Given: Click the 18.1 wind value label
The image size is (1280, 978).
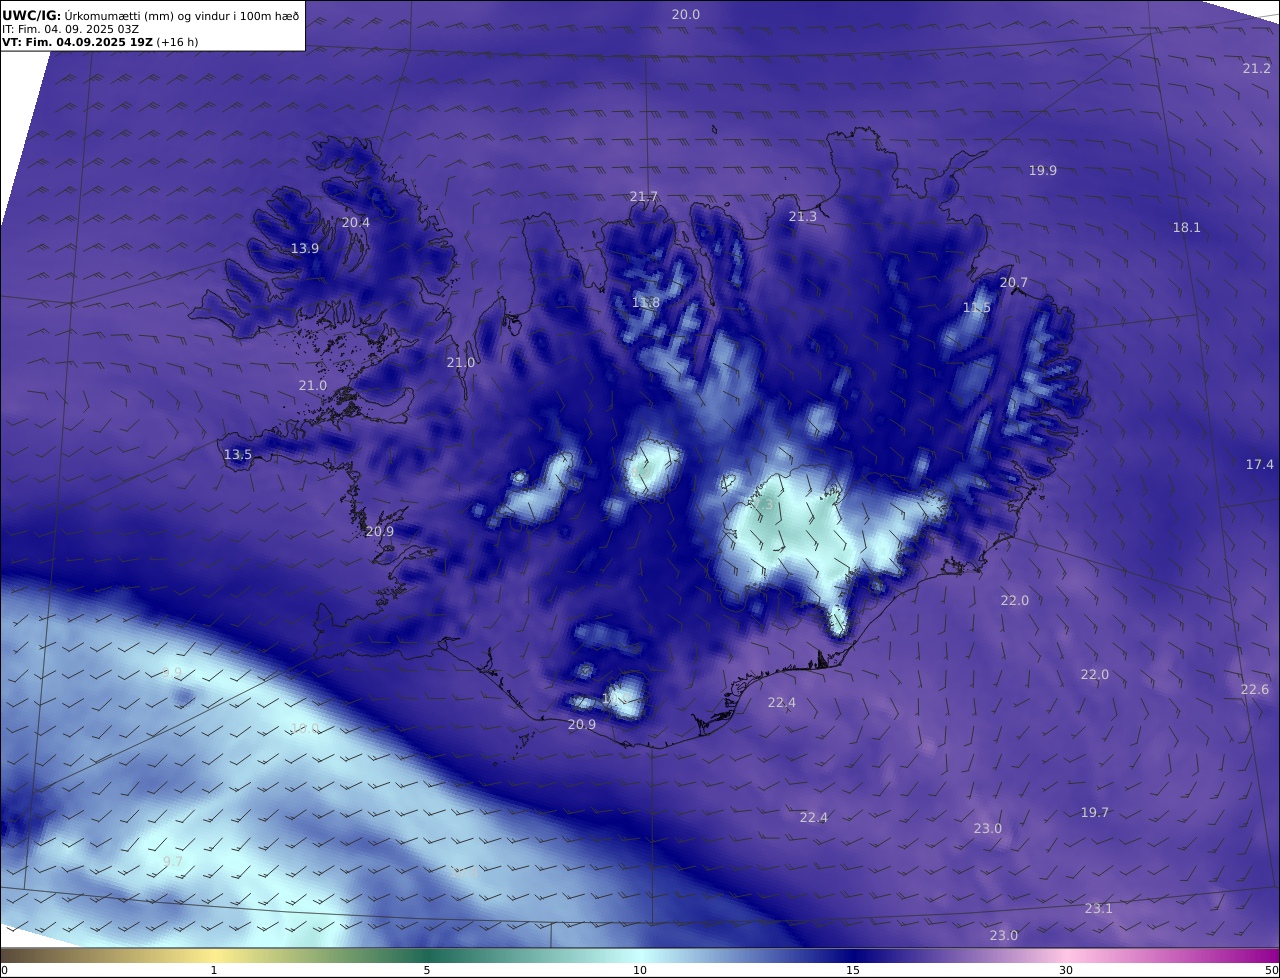Looking at the screenshot, I should [x=1186, y=228].
